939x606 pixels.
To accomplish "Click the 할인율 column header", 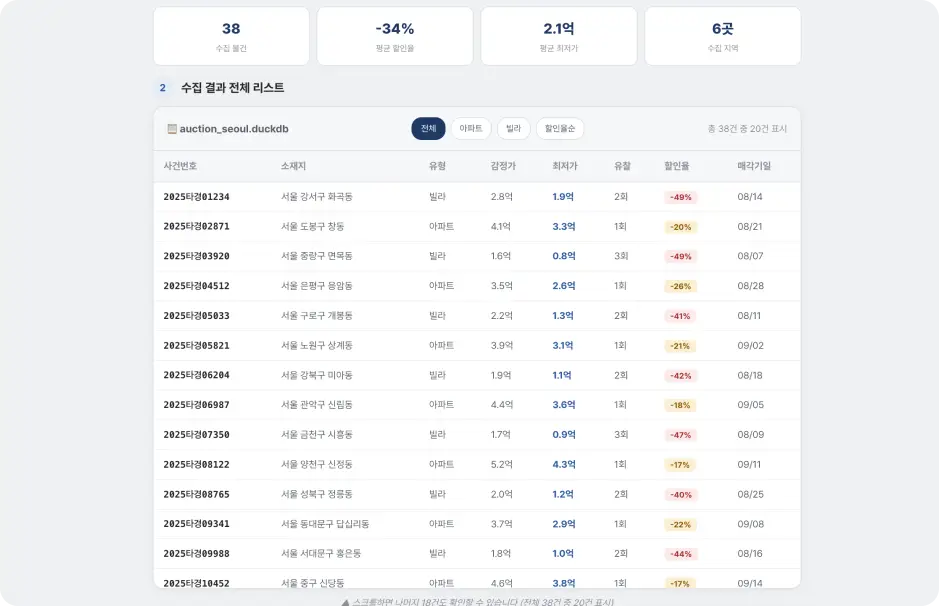I will [x=677, y=166].
